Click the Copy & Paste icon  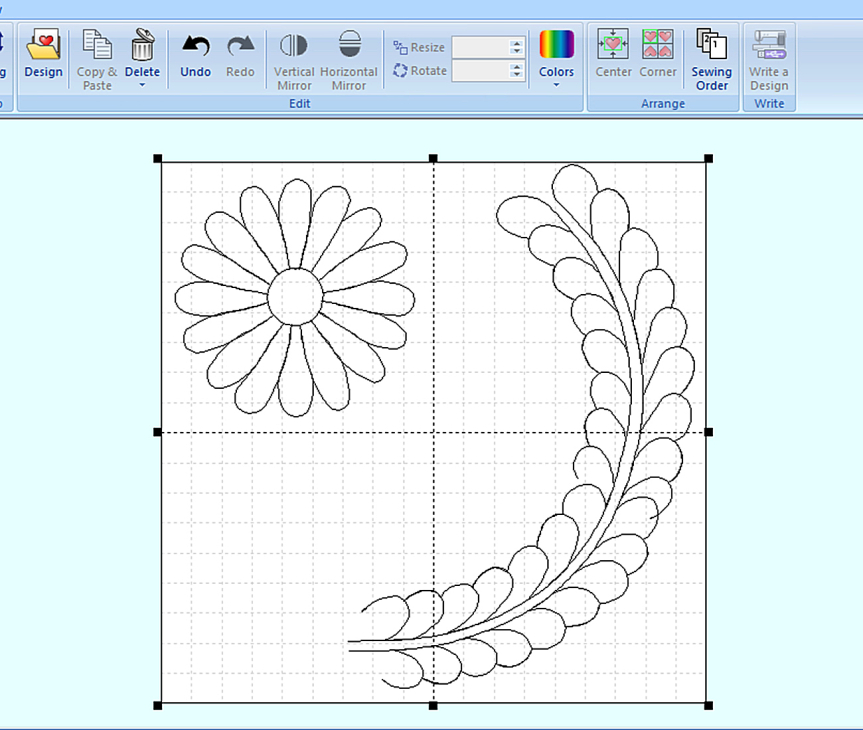97,46
